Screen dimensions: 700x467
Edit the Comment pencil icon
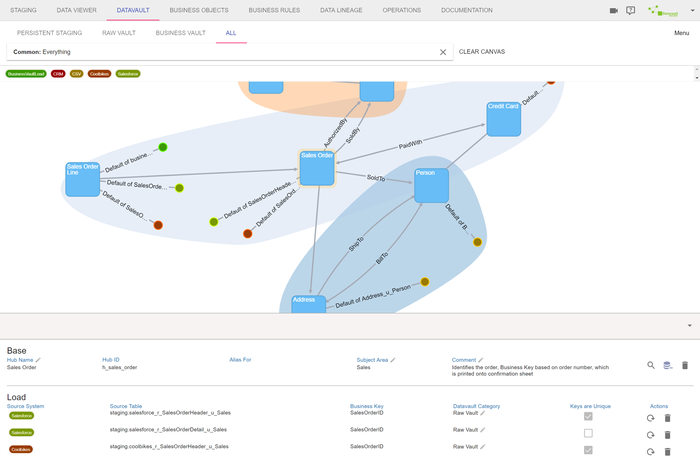pos(481,360)
